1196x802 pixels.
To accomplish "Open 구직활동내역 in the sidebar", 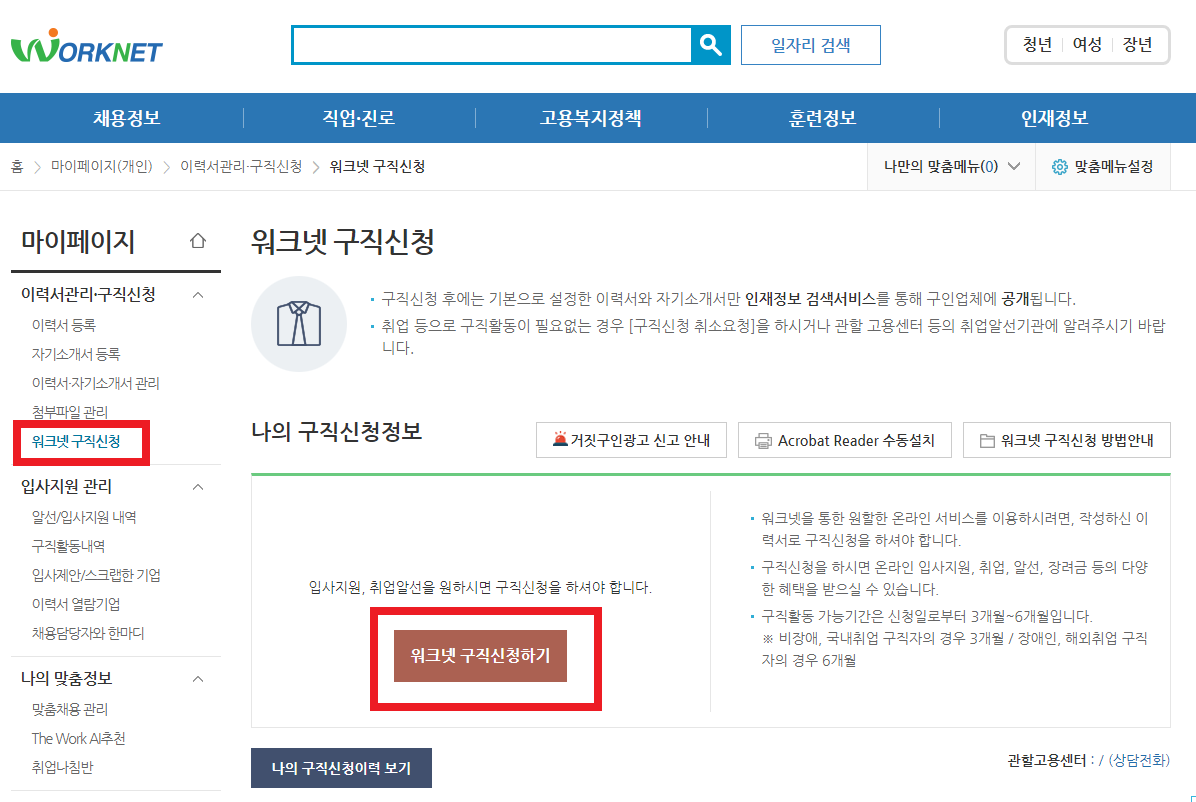I will click(68, 546).
